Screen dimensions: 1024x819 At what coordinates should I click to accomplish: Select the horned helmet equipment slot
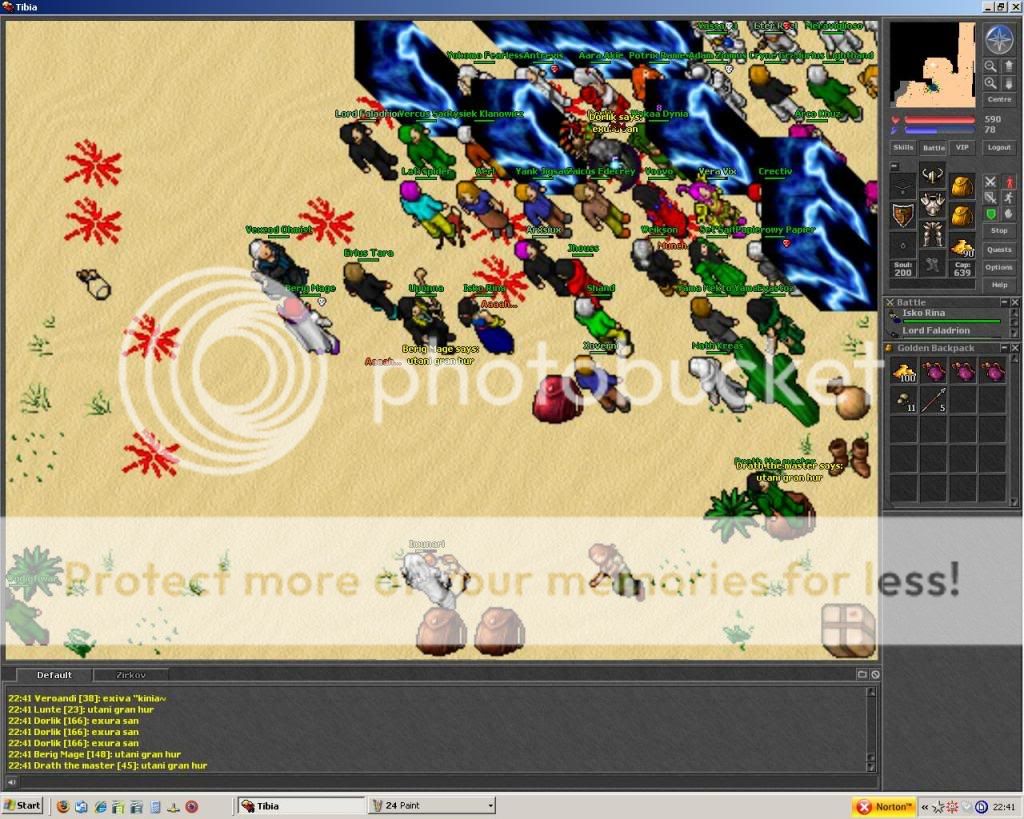click(933, 175)
